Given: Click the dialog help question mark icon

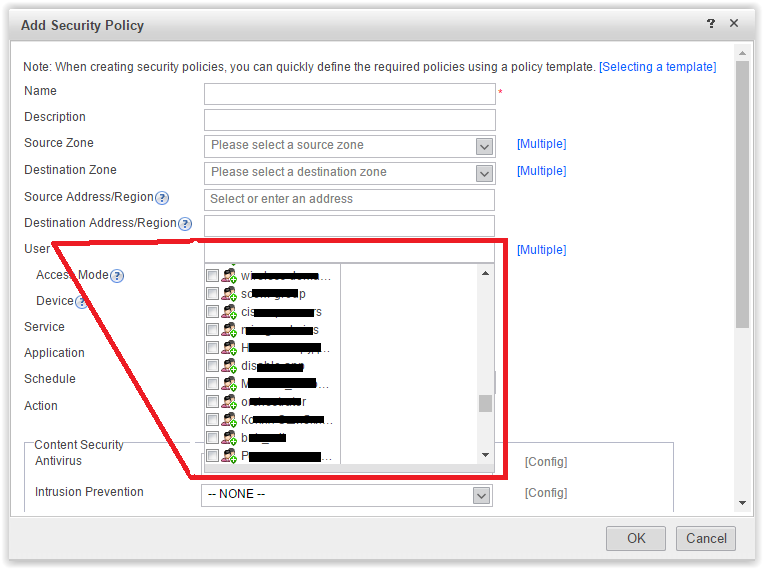Looking at the screenshot, I should (711, 23).
